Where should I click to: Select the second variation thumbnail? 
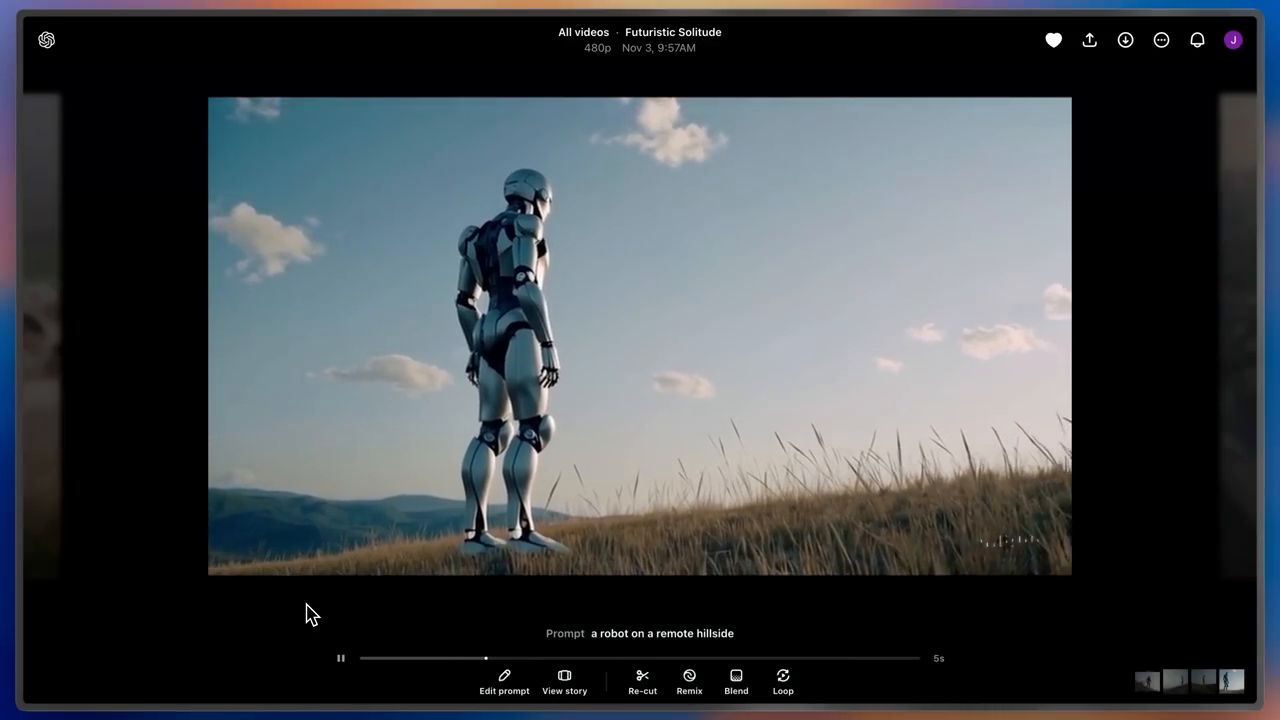click(1176, 681)
